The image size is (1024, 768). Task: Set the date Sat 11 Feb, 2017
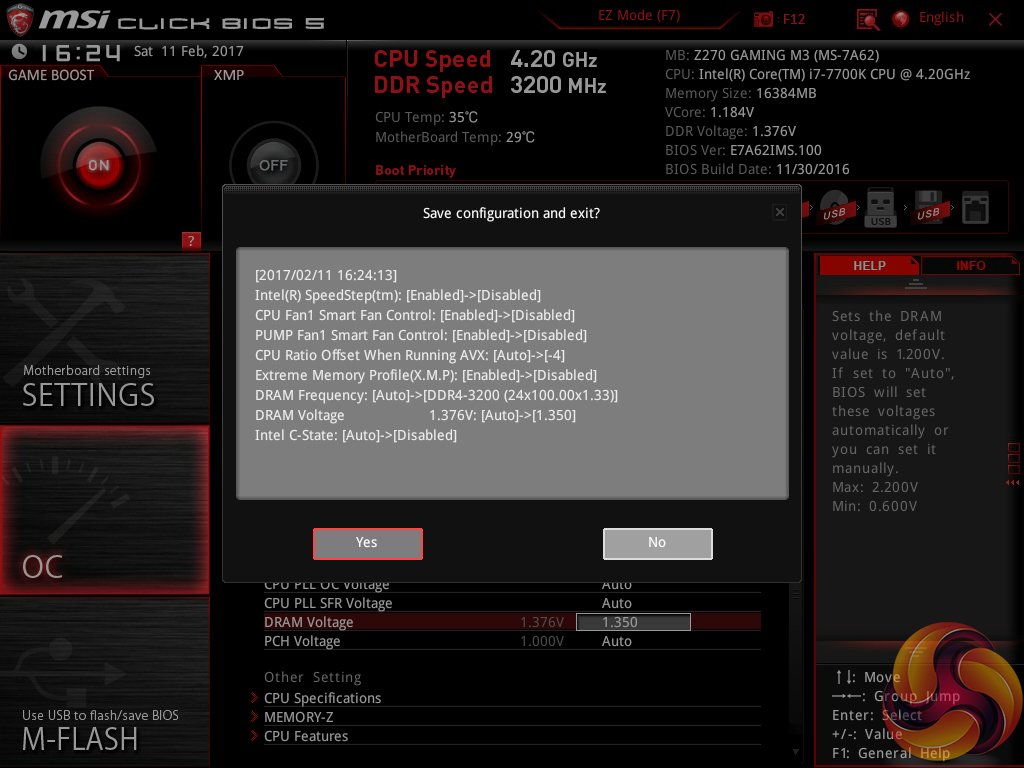[189, 51]
